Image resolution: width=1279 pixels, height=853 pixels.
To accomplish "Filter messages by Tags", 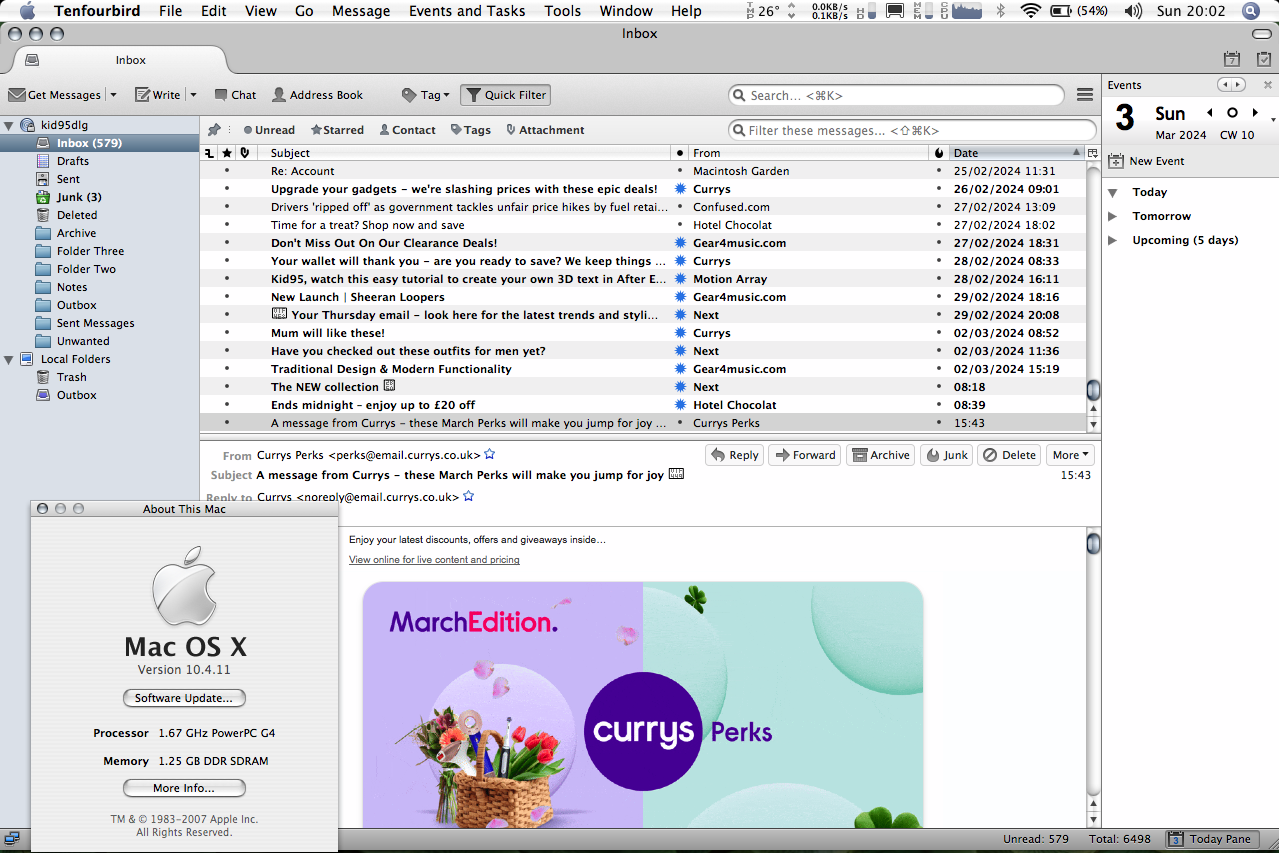I will [471, 130].
